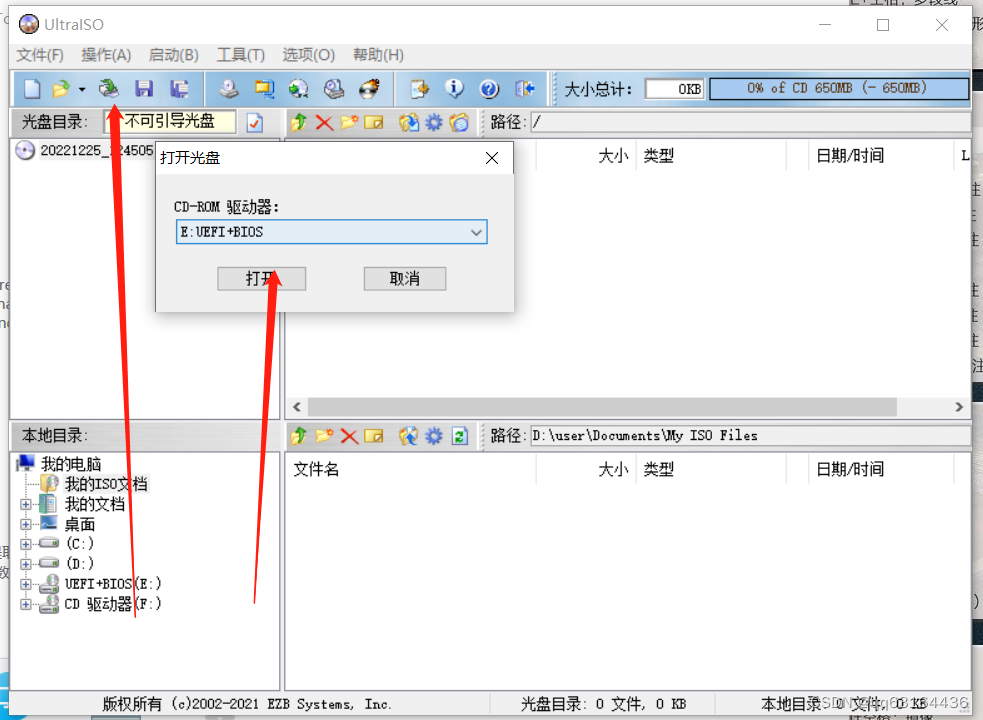Click the rename icon in disc directory toolbar
This screenshot has width=983, height=720.
374,122
